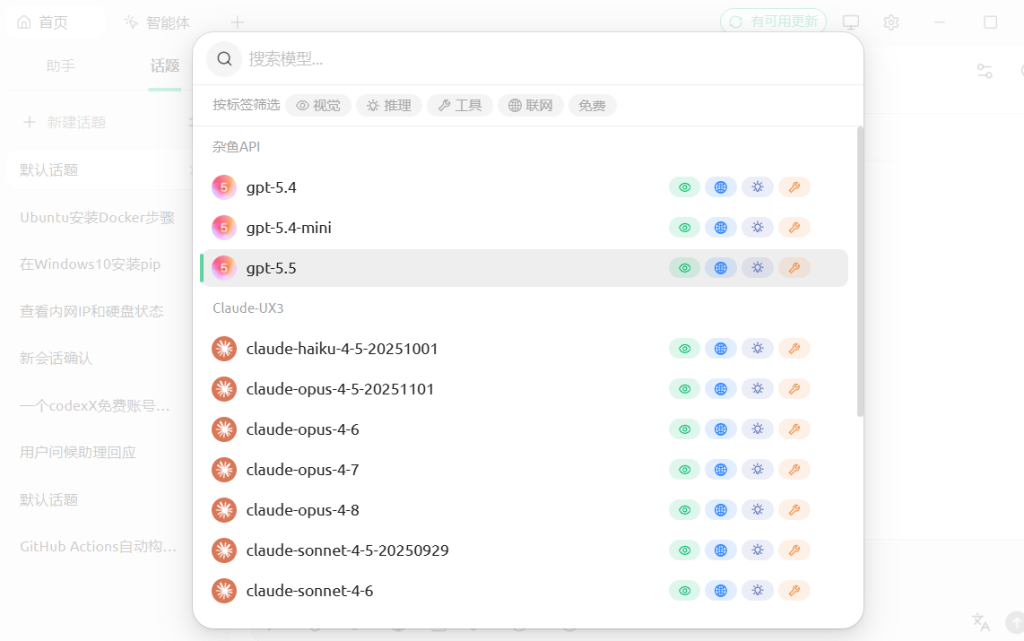Click the globe icon for claude-sonnet-4-6
Viewport: 1024px width, 641px height.
(721, 591)
